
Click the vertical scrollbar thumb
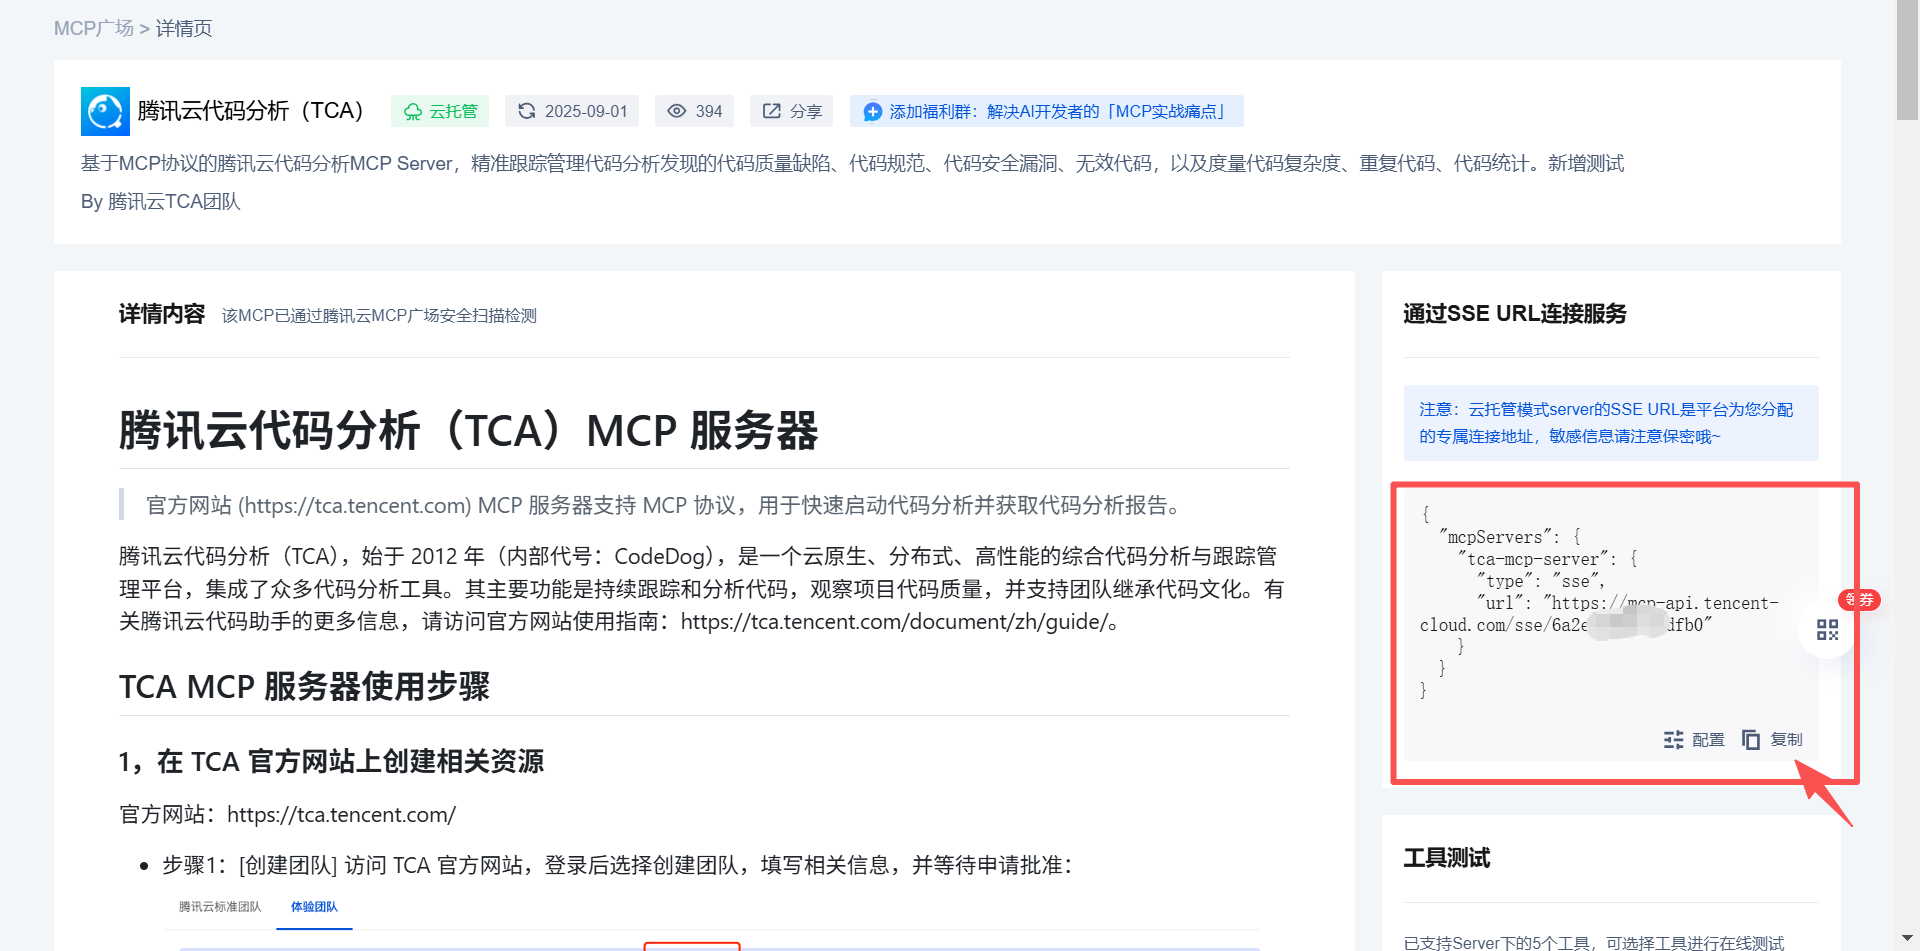click(1907, 60)
